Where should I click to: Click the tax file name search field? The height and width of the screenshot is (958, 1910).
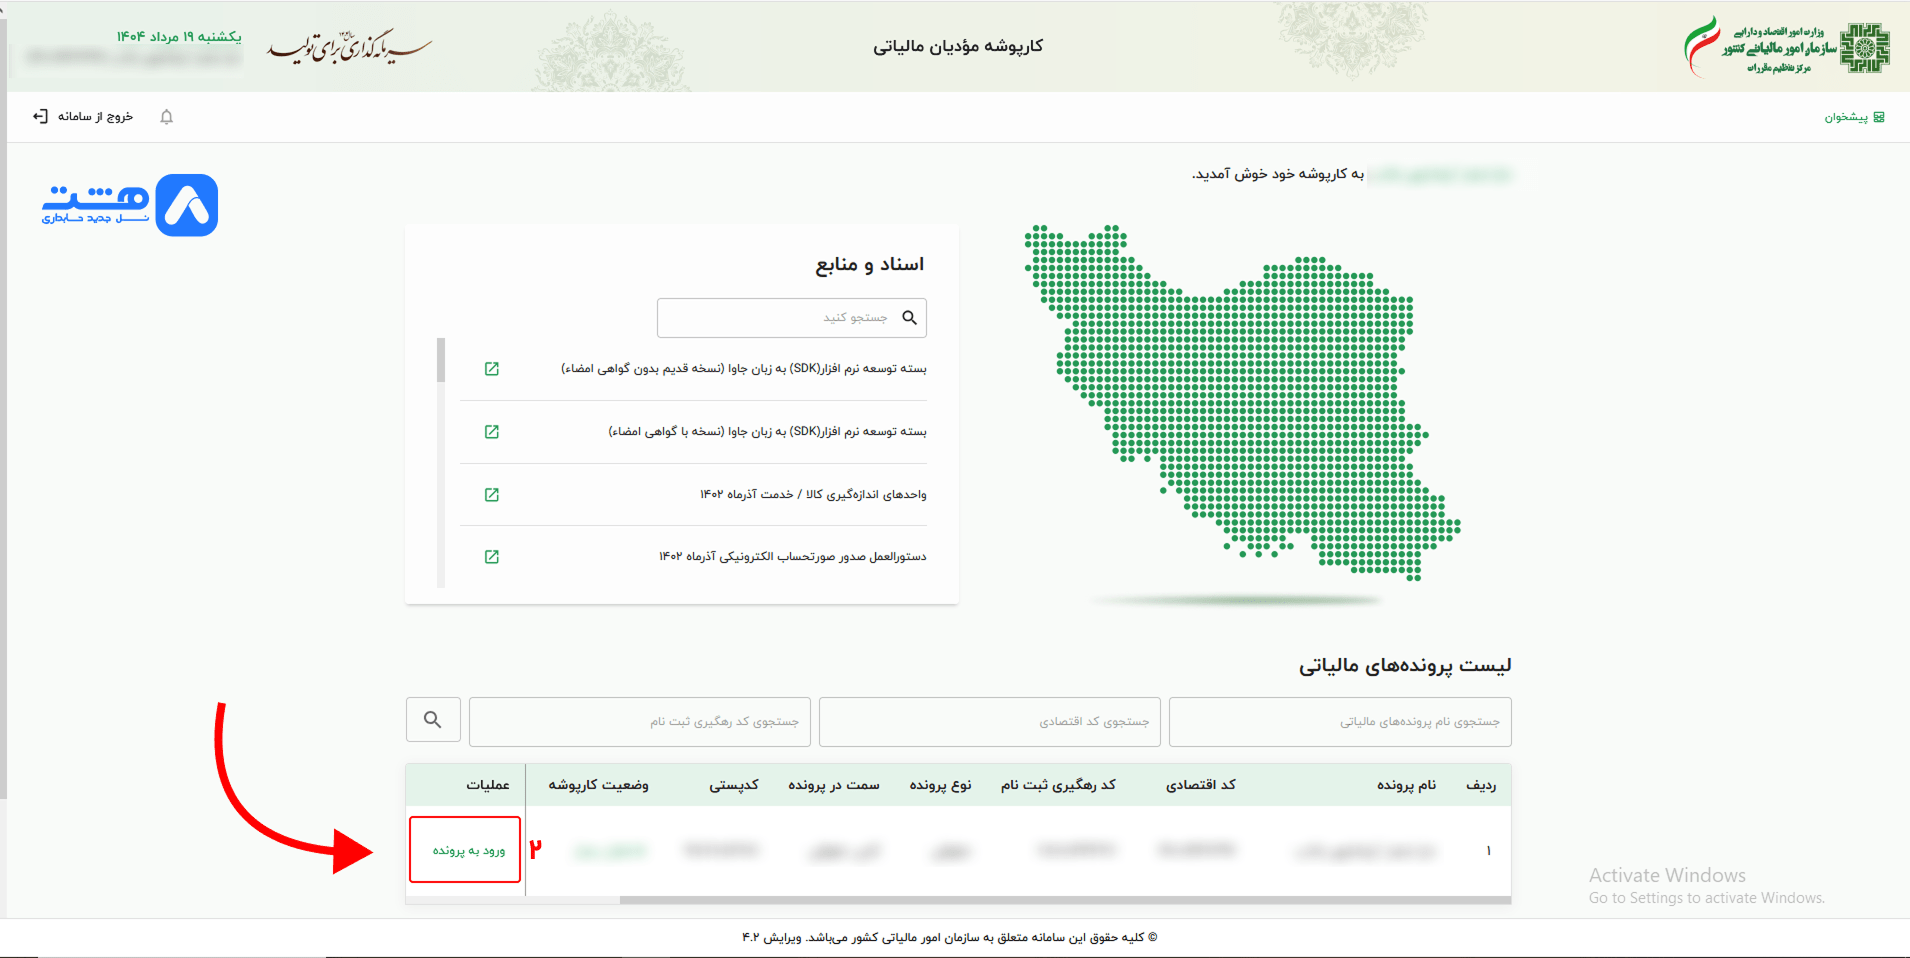tap(1339, 722)
